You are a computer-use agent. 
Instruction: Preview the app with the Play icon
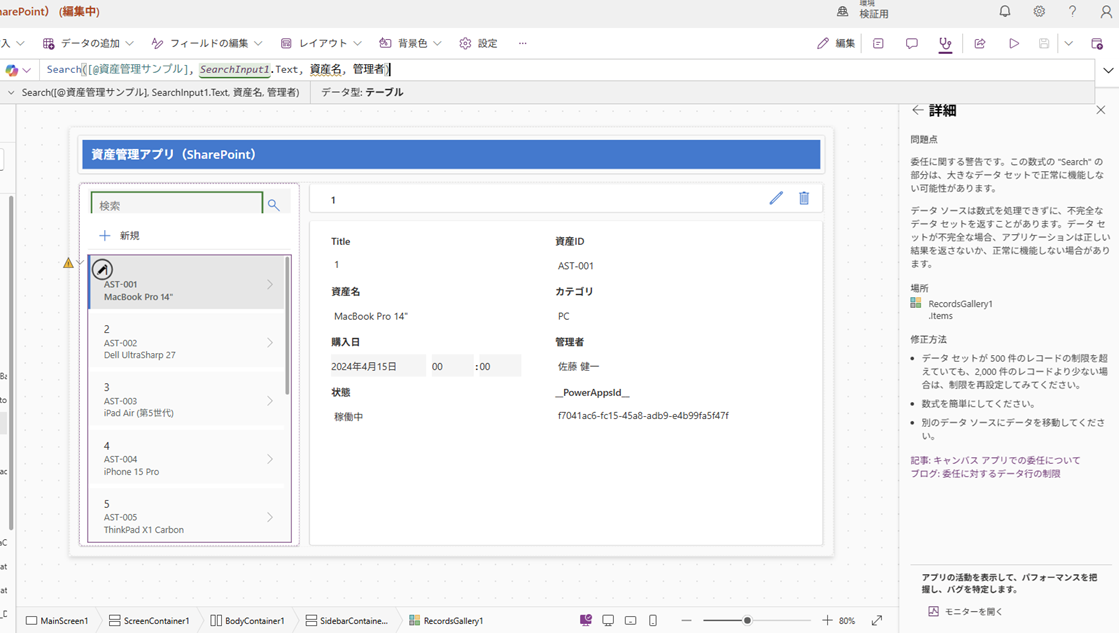1014,44
